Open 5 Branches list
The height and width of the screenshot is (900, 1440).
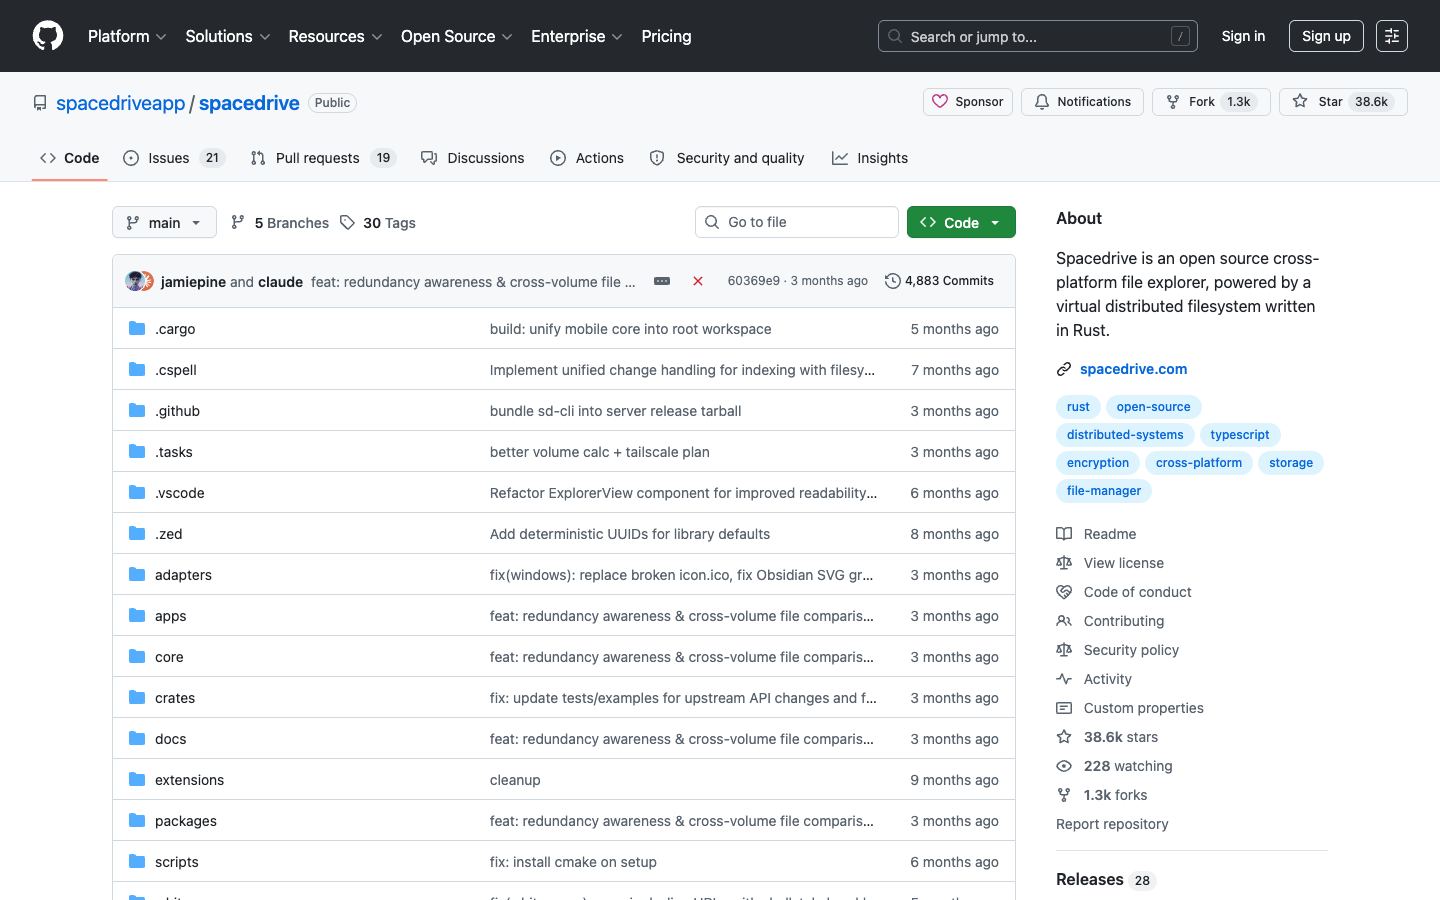pos(280,223)
